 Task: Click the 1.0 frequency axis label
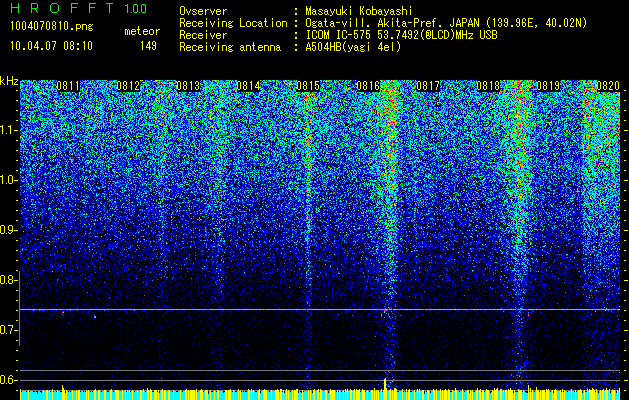pyautogui.click(x=7, y=180)
